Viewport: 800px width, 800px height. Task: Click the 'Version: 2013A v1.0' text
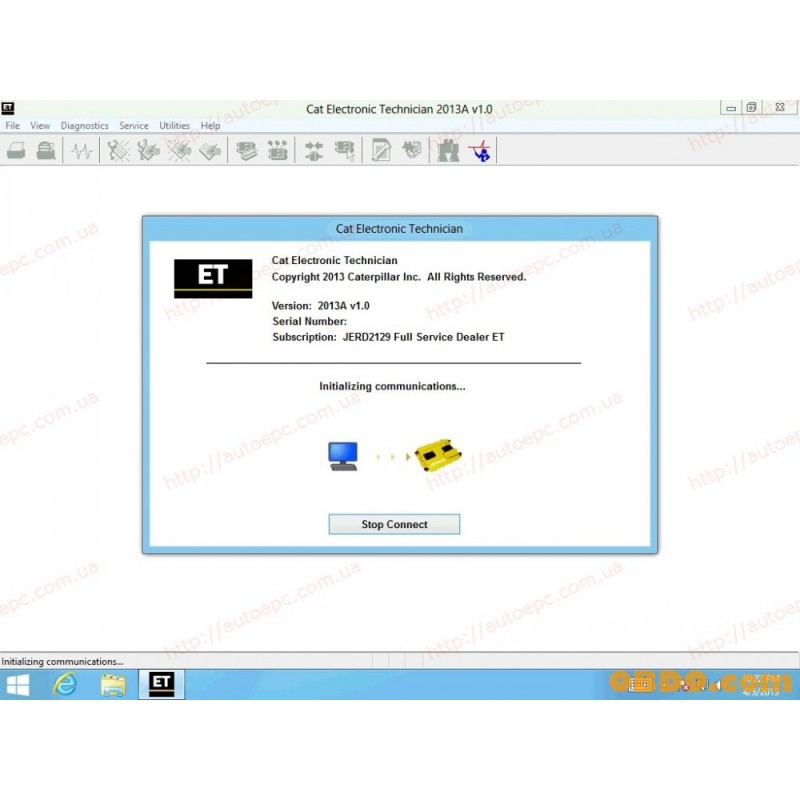click(x=320, y=306)
